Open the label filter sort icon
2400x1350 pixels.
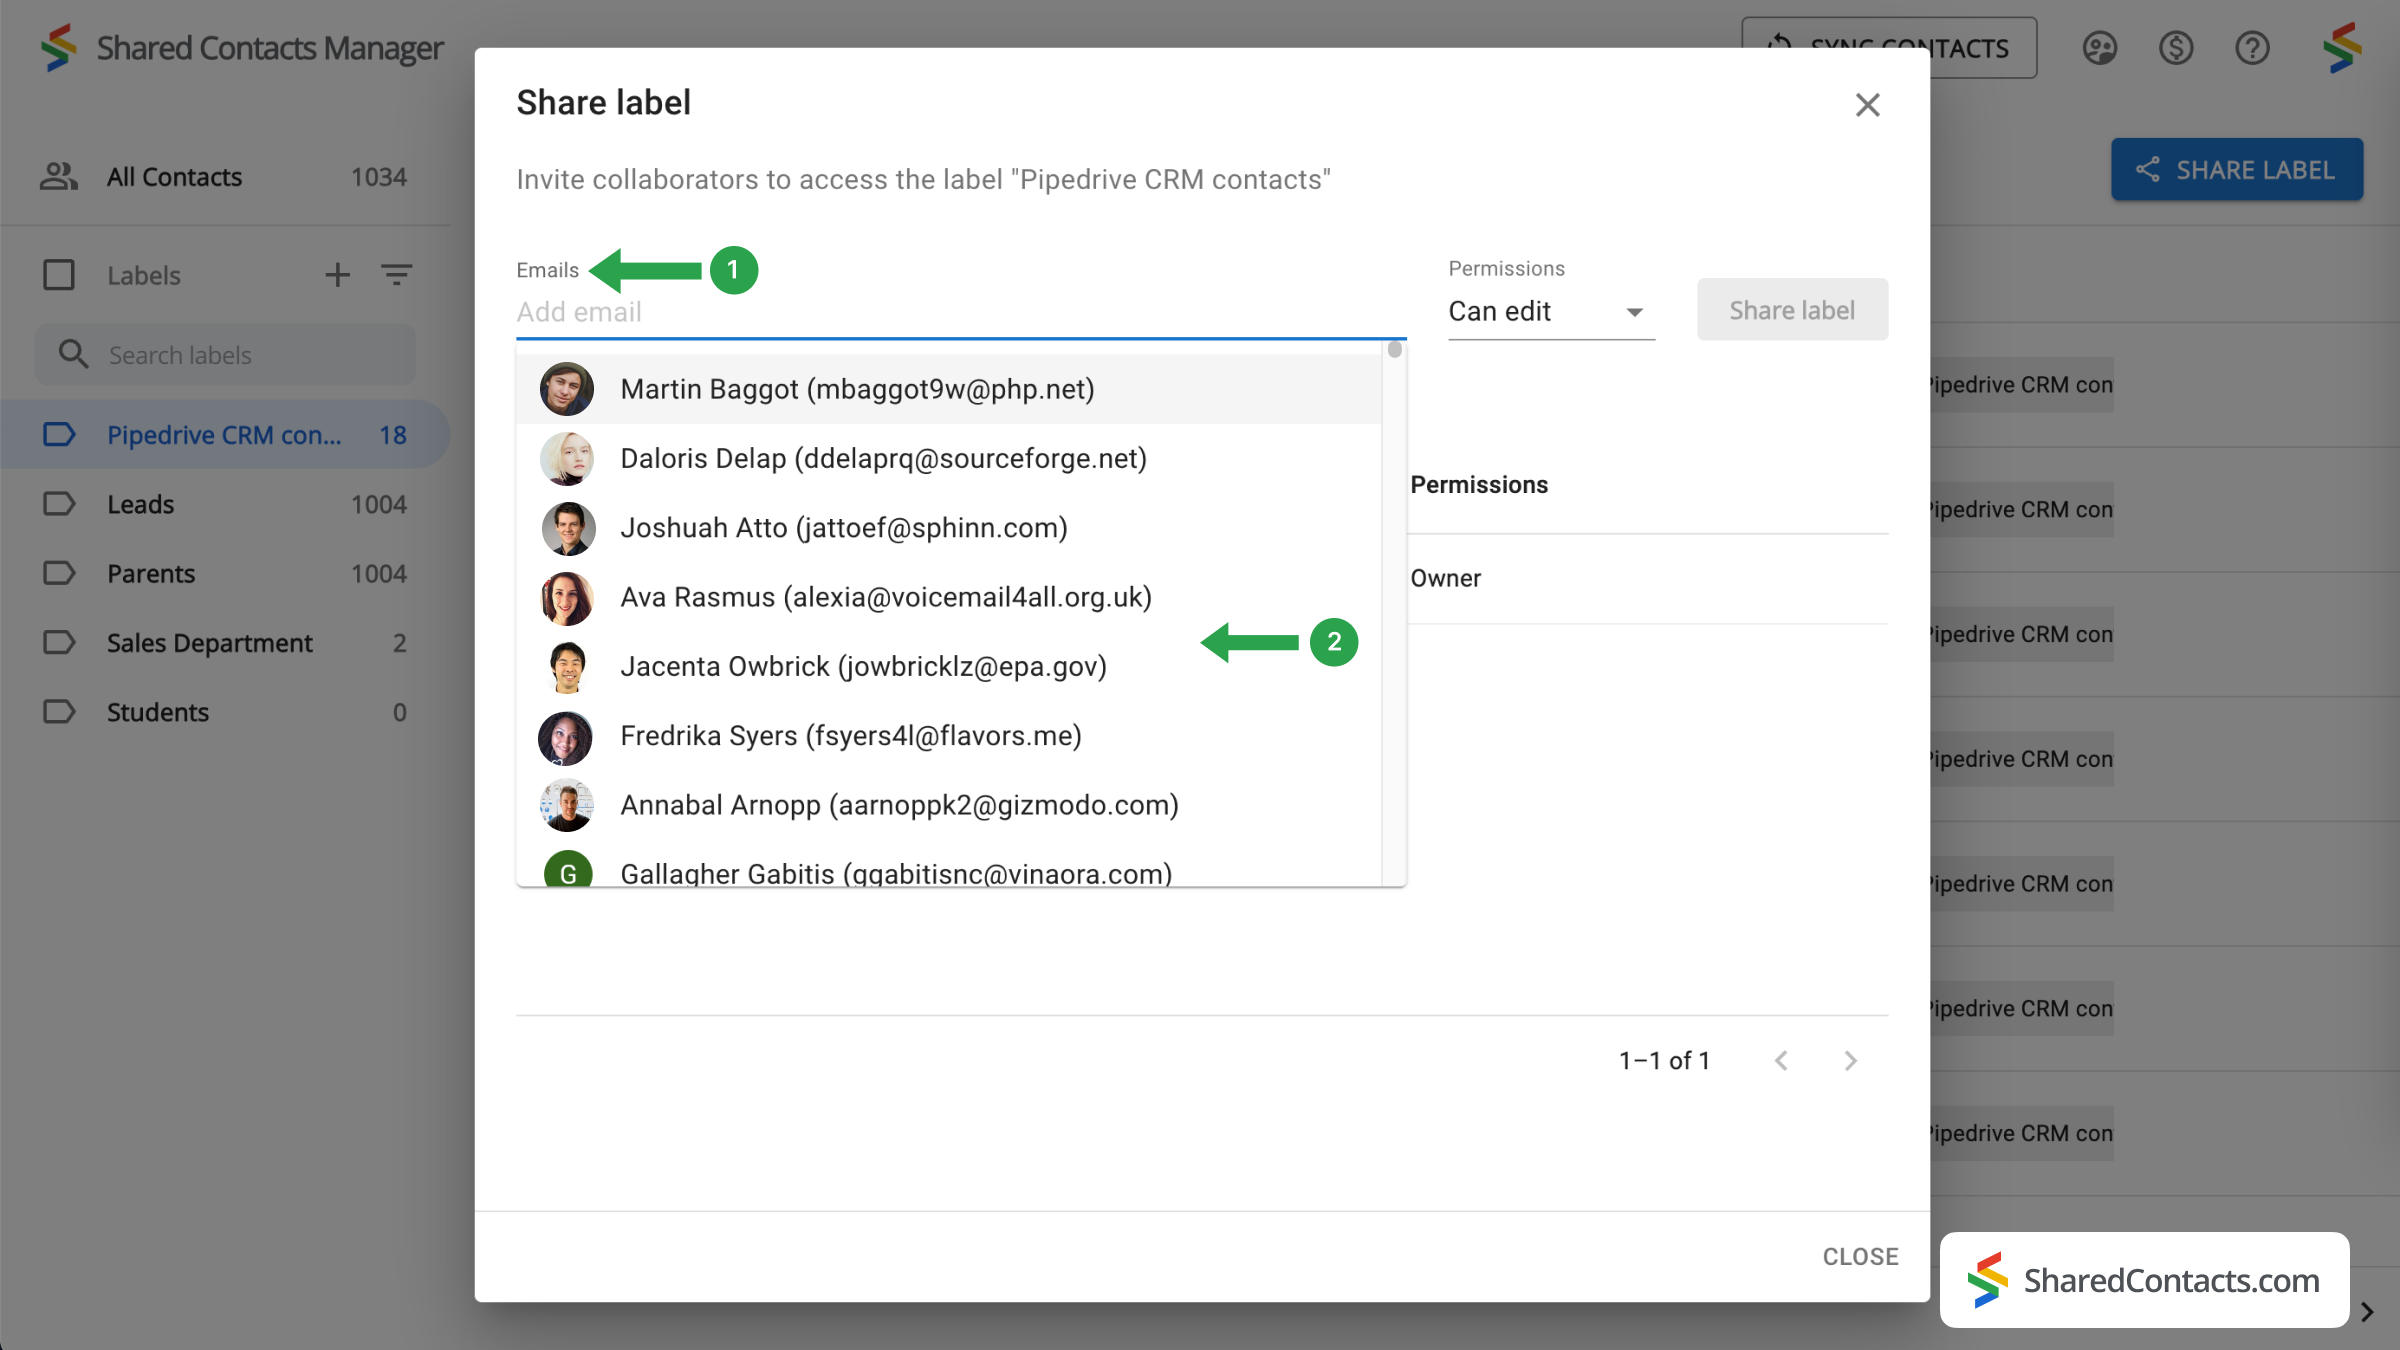coord(396,275)
